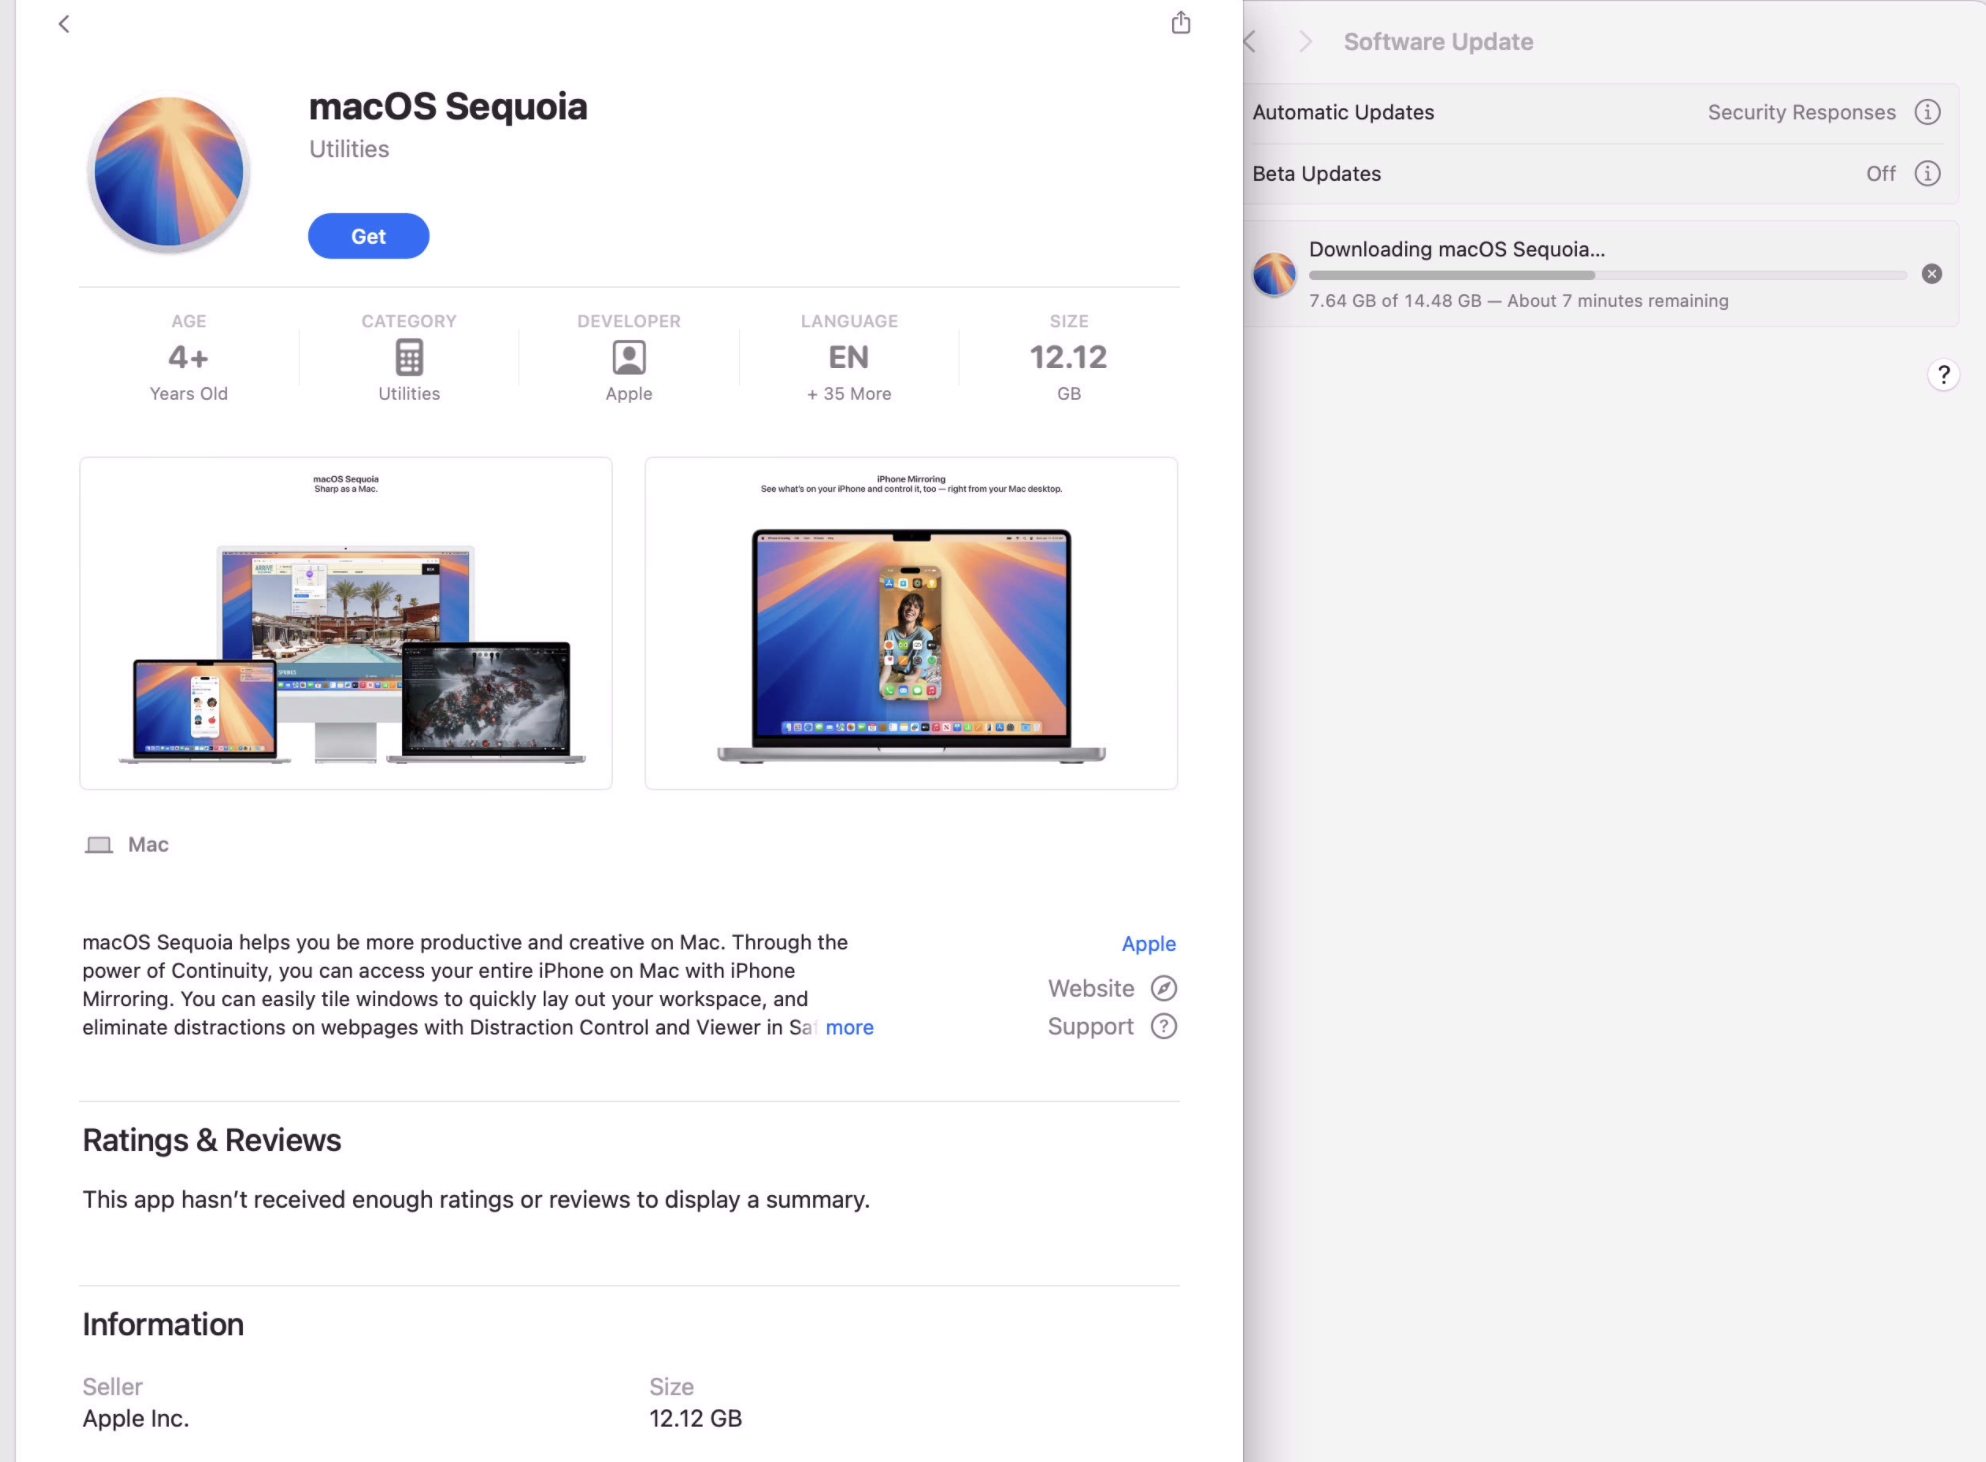The image size is (1986, 1462).
Task: Click the Automatic Updates row
Action: 1343,113
